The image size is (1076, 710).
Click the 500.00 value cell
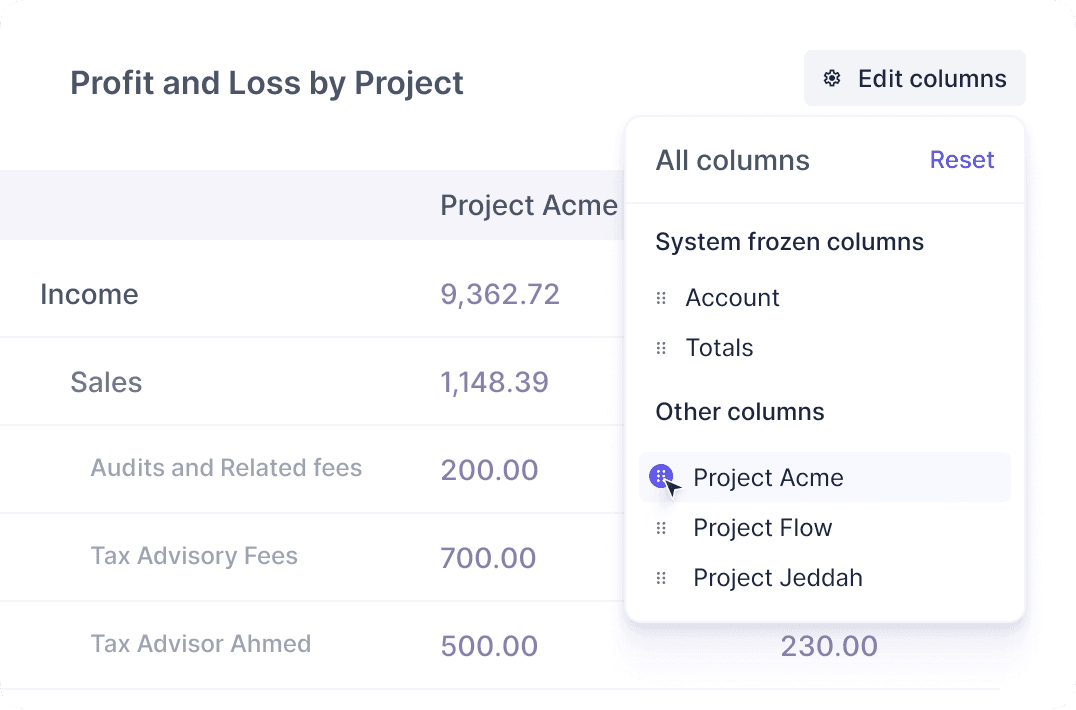click(x=489, y=646)
